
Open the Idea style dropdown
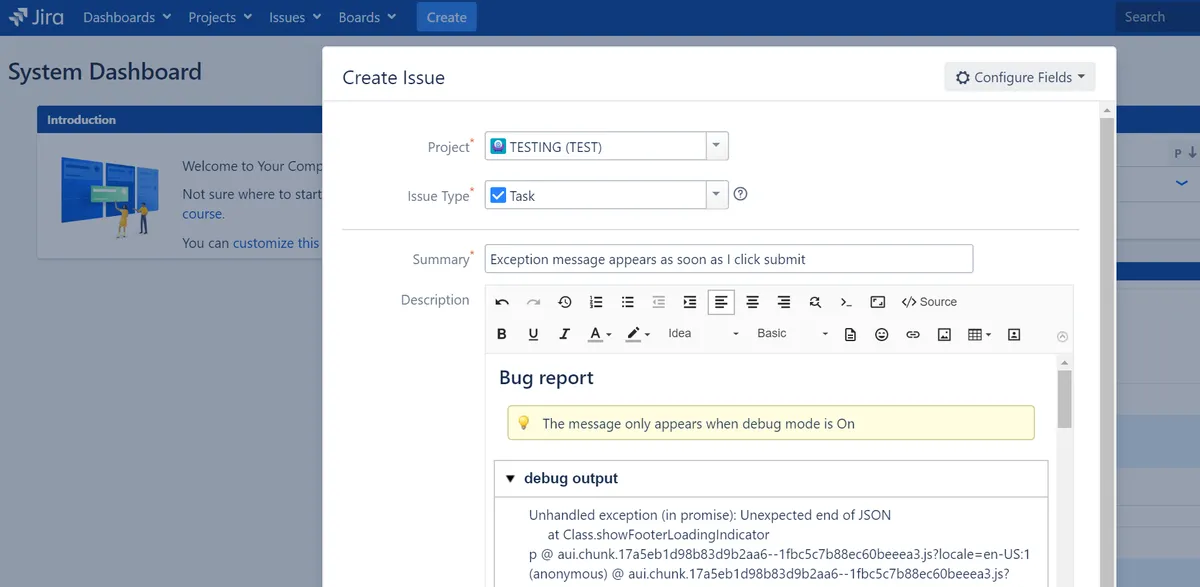click(704, 334)
